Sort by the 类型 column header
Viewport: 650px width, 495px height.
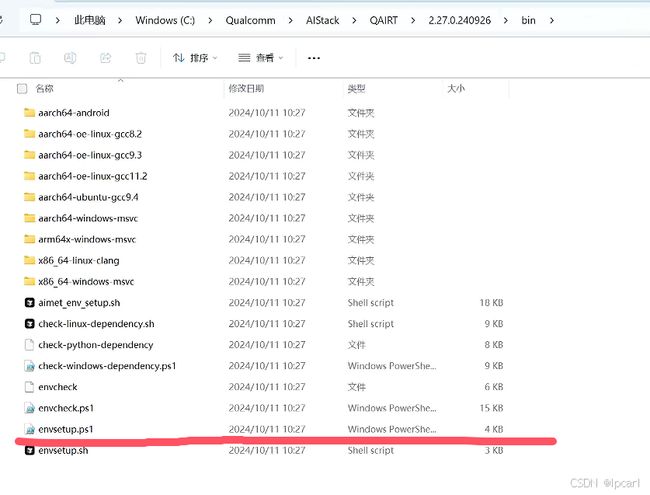pyautogui.click(x=357, y=88)
